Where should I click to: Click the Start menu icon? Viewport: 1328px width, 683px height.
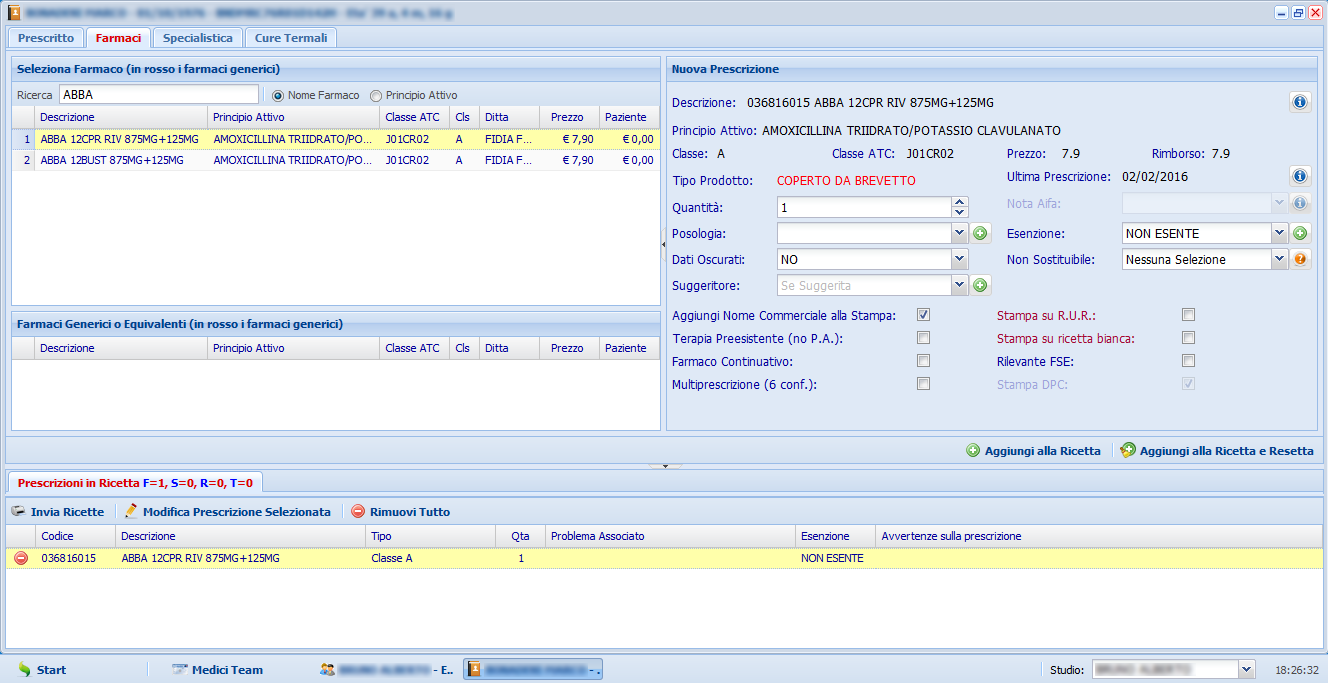click(24, 669)
